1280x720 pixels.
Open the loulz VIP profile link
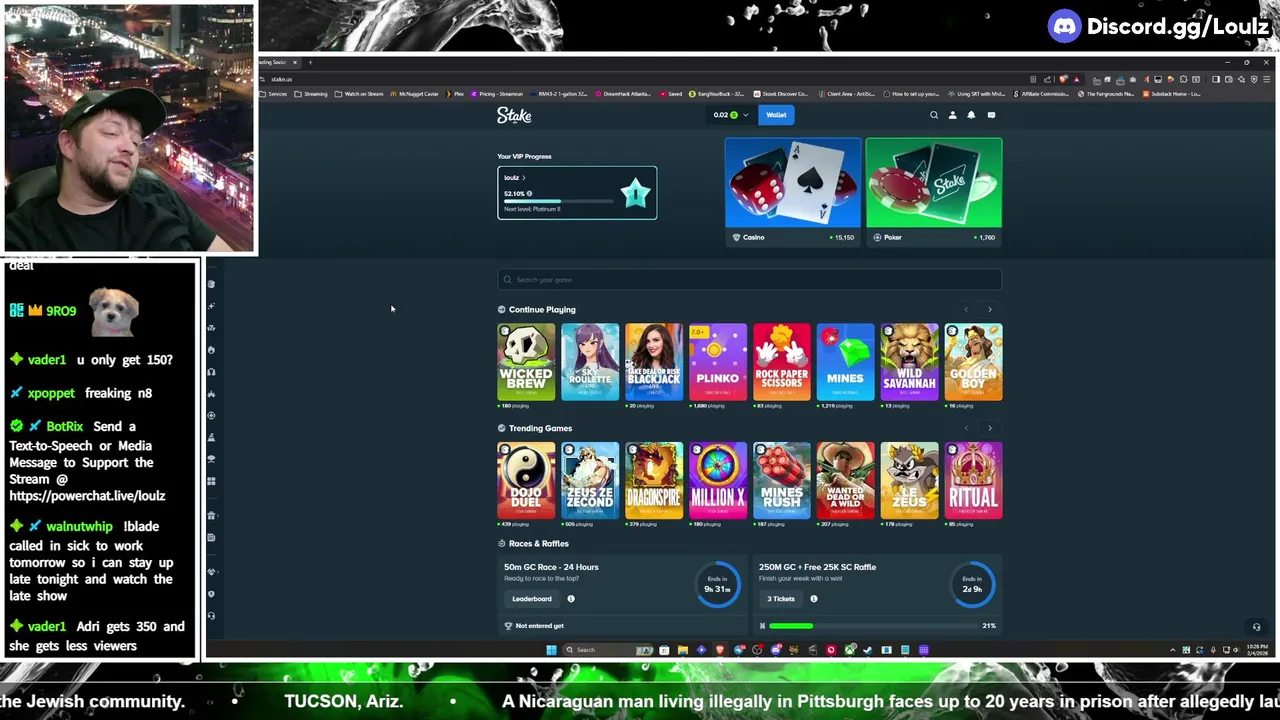click(514, 178)
